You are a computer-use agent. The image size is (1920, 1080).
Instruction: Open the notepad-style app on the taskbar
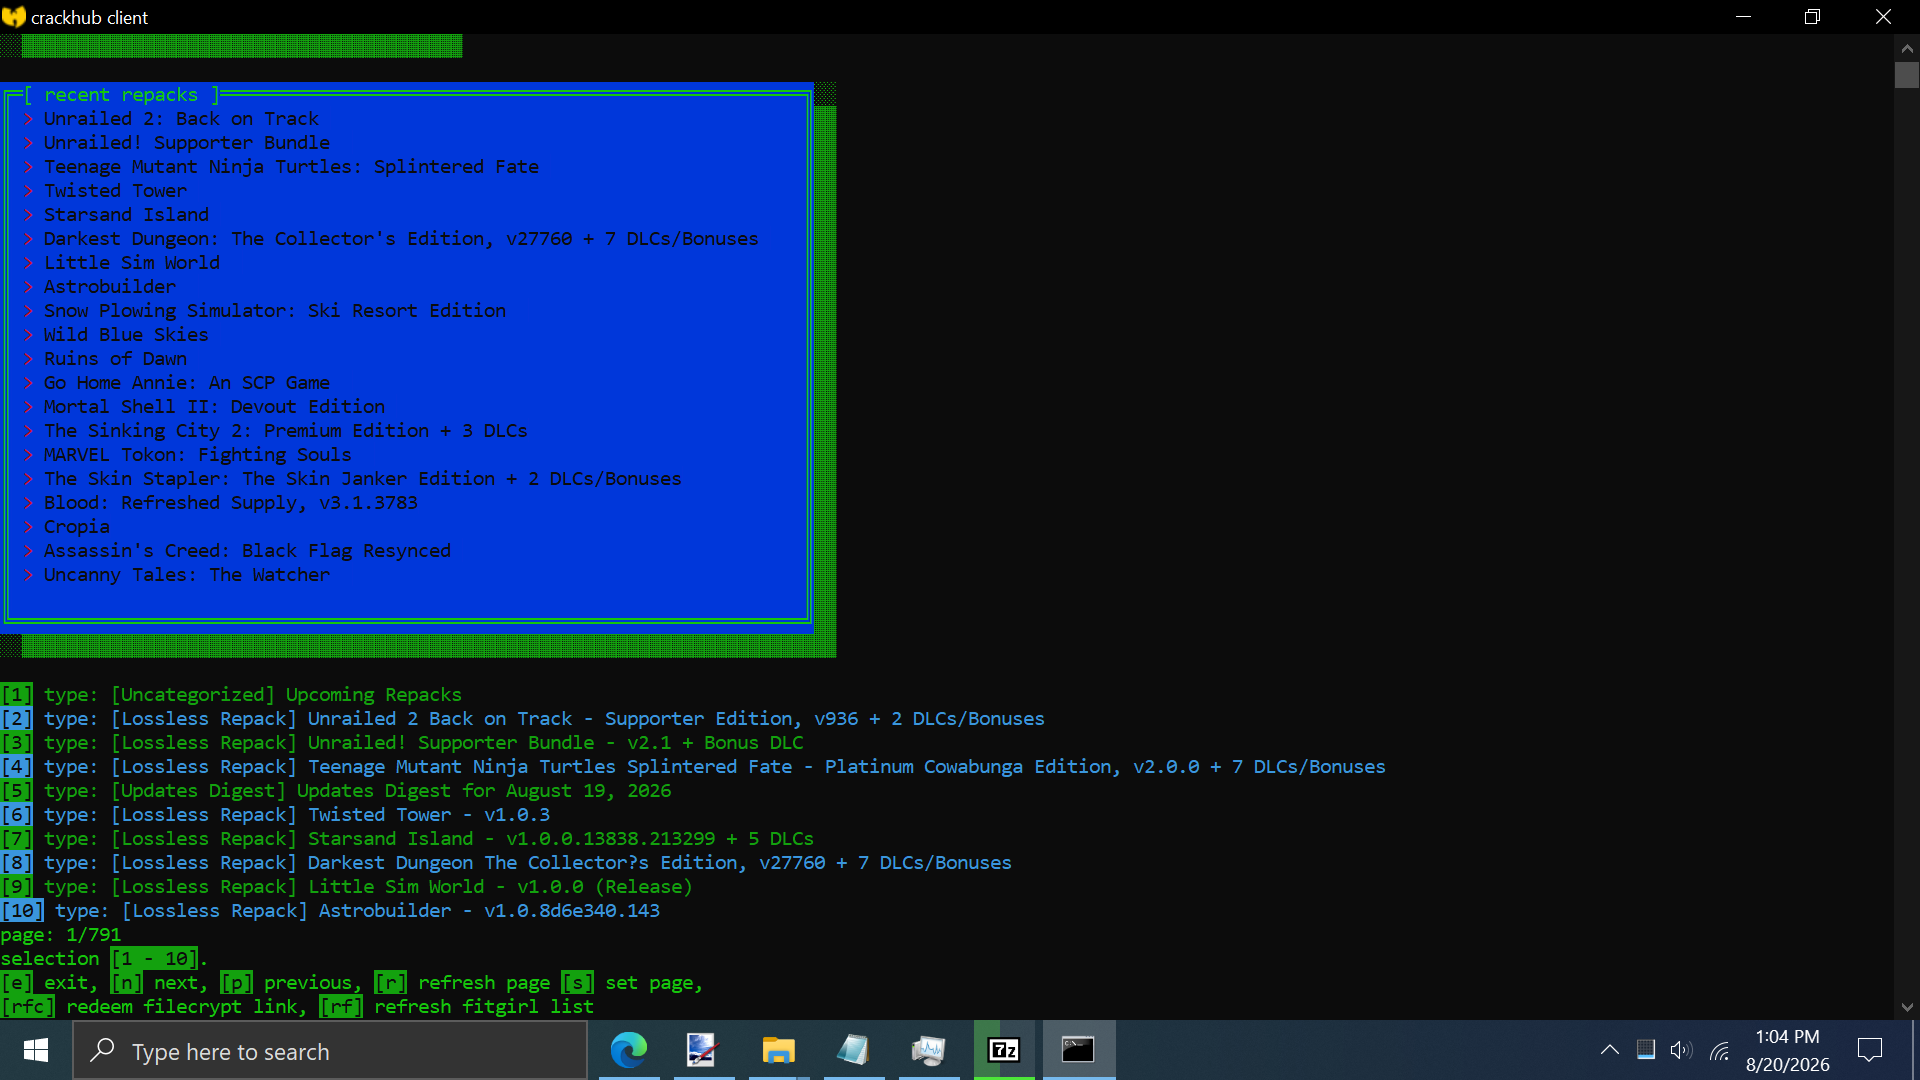[853, 1050]
